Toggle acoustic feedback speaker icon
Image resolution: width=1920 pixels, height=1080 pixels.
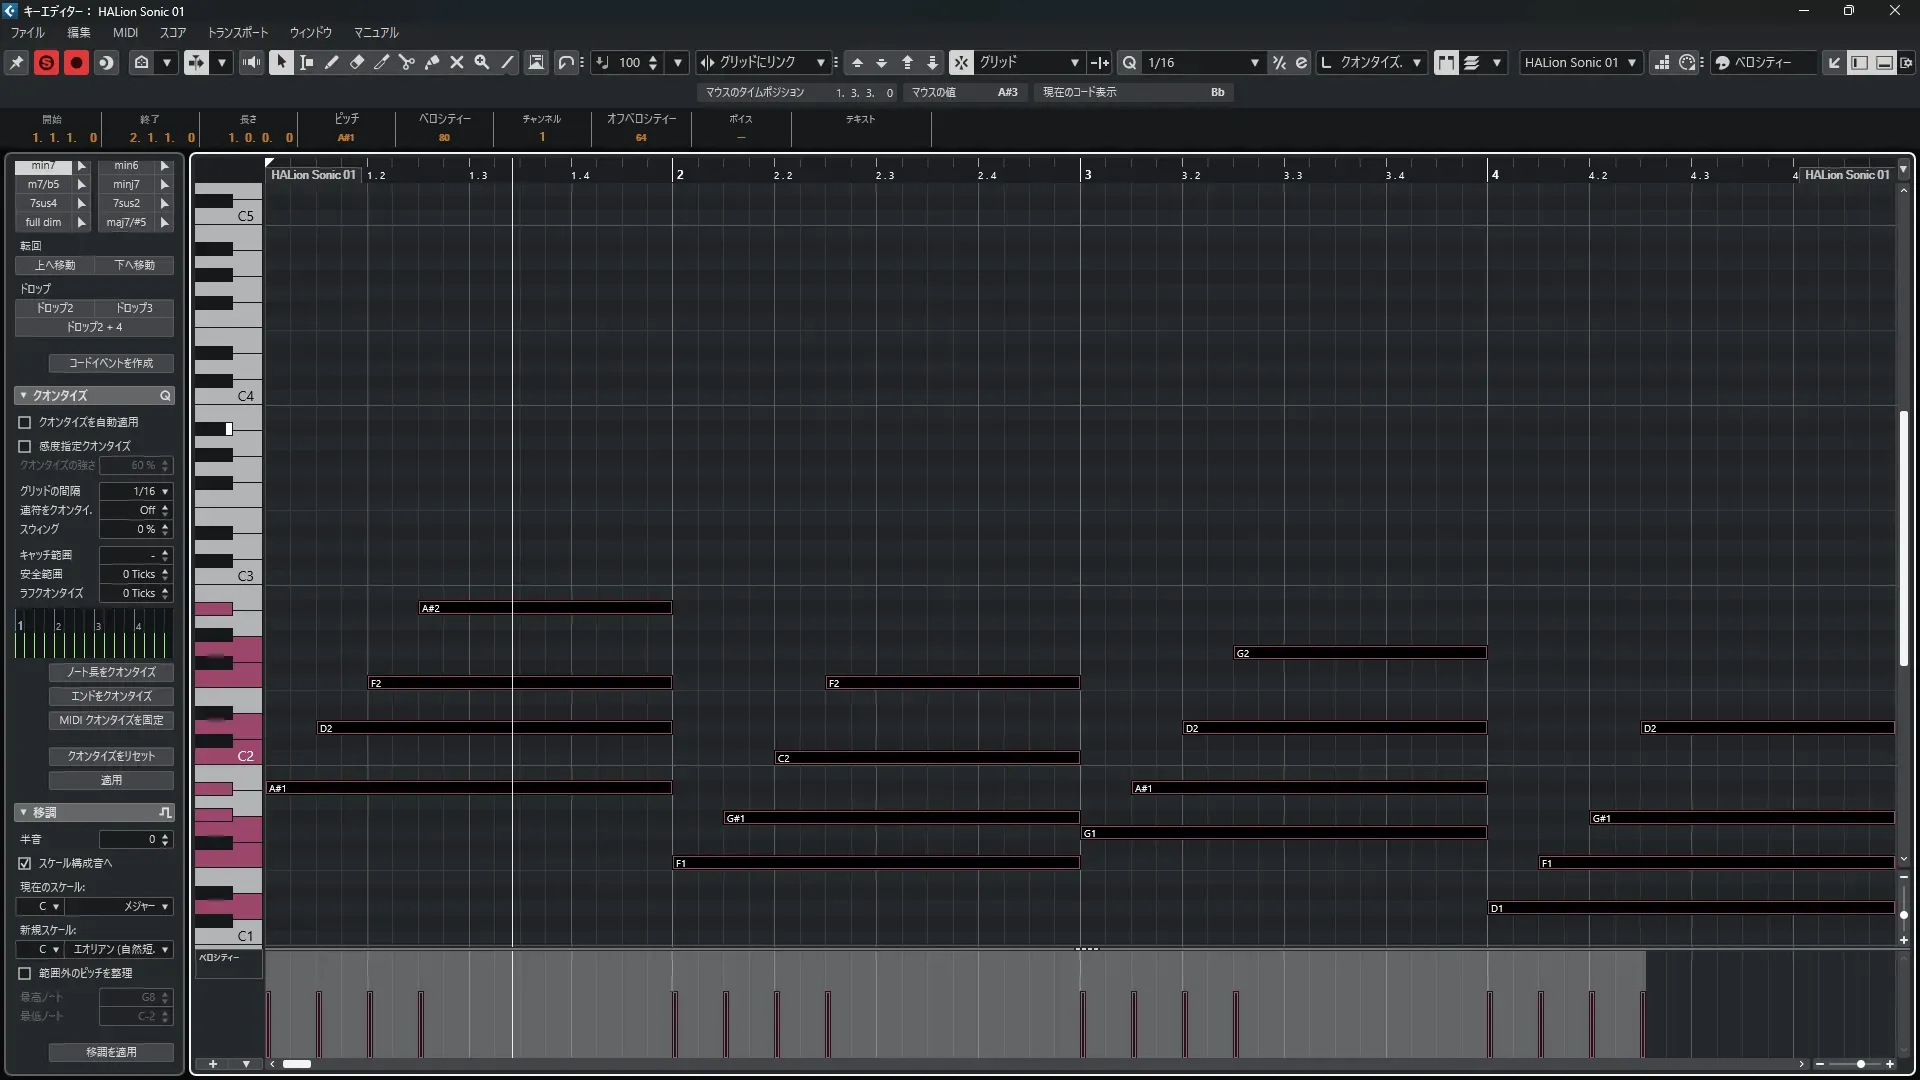click(251, 62)
